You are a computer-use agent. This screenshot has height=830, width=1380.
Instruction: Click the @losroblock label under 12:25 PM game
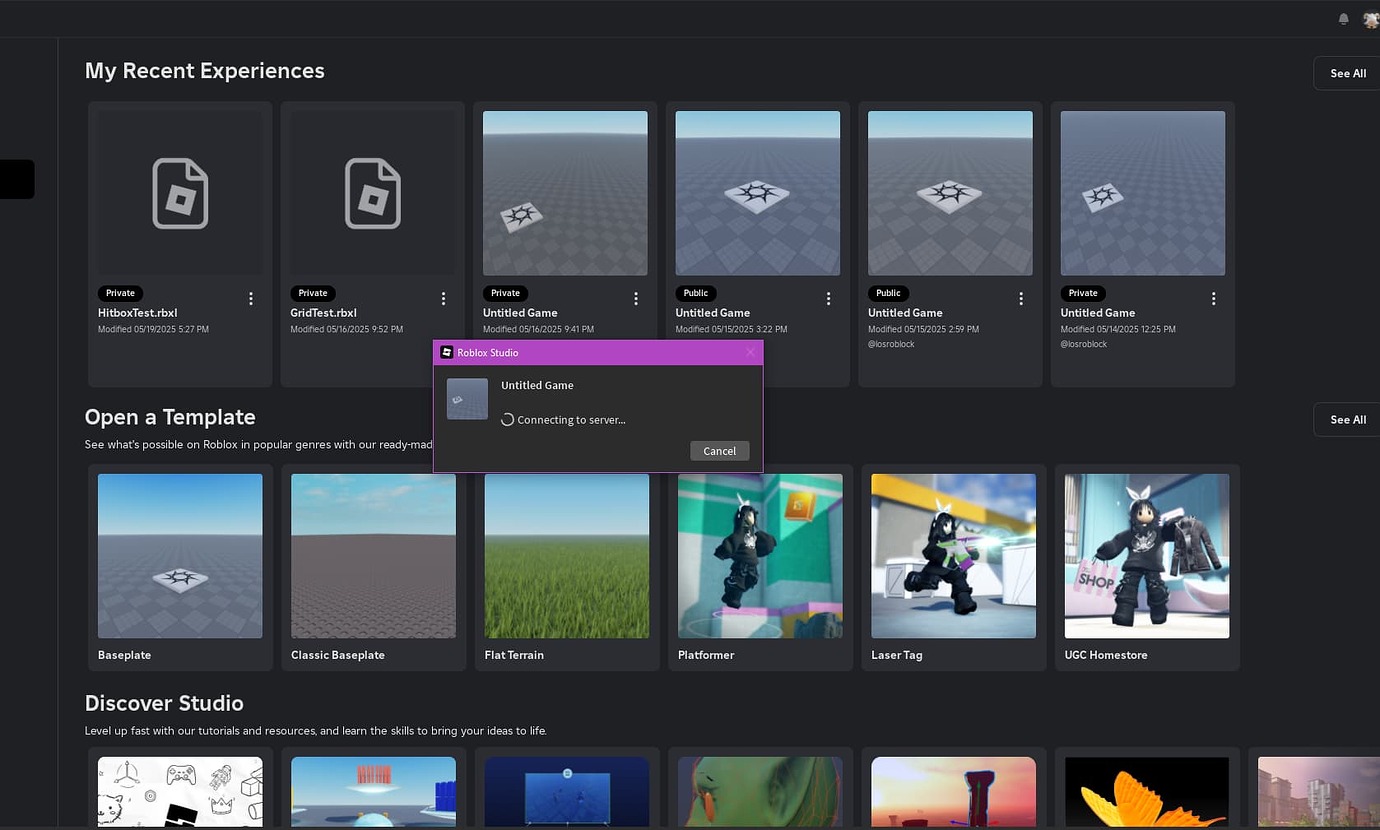coord(1084,344)
